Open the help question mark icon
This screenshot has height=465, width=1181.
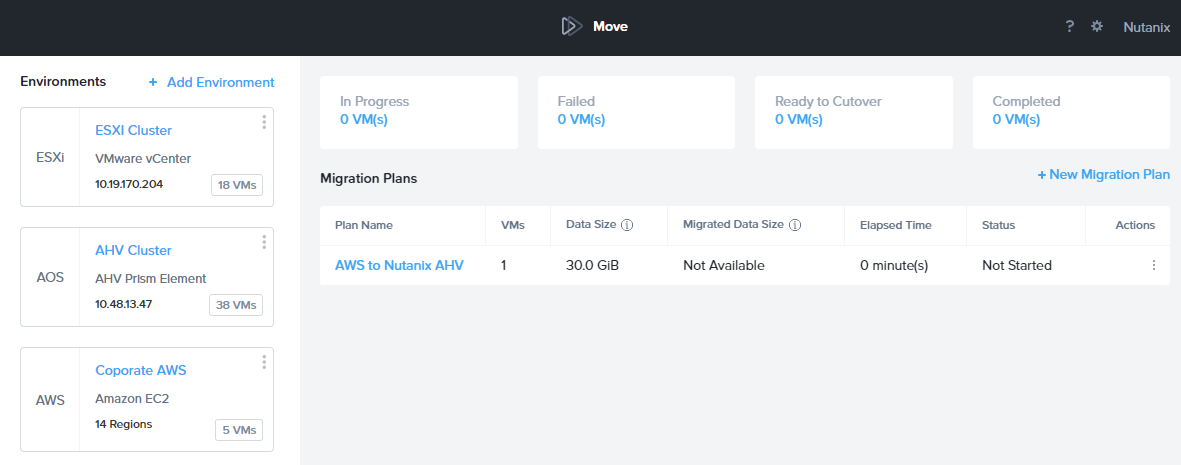(x=1069, y=27)
